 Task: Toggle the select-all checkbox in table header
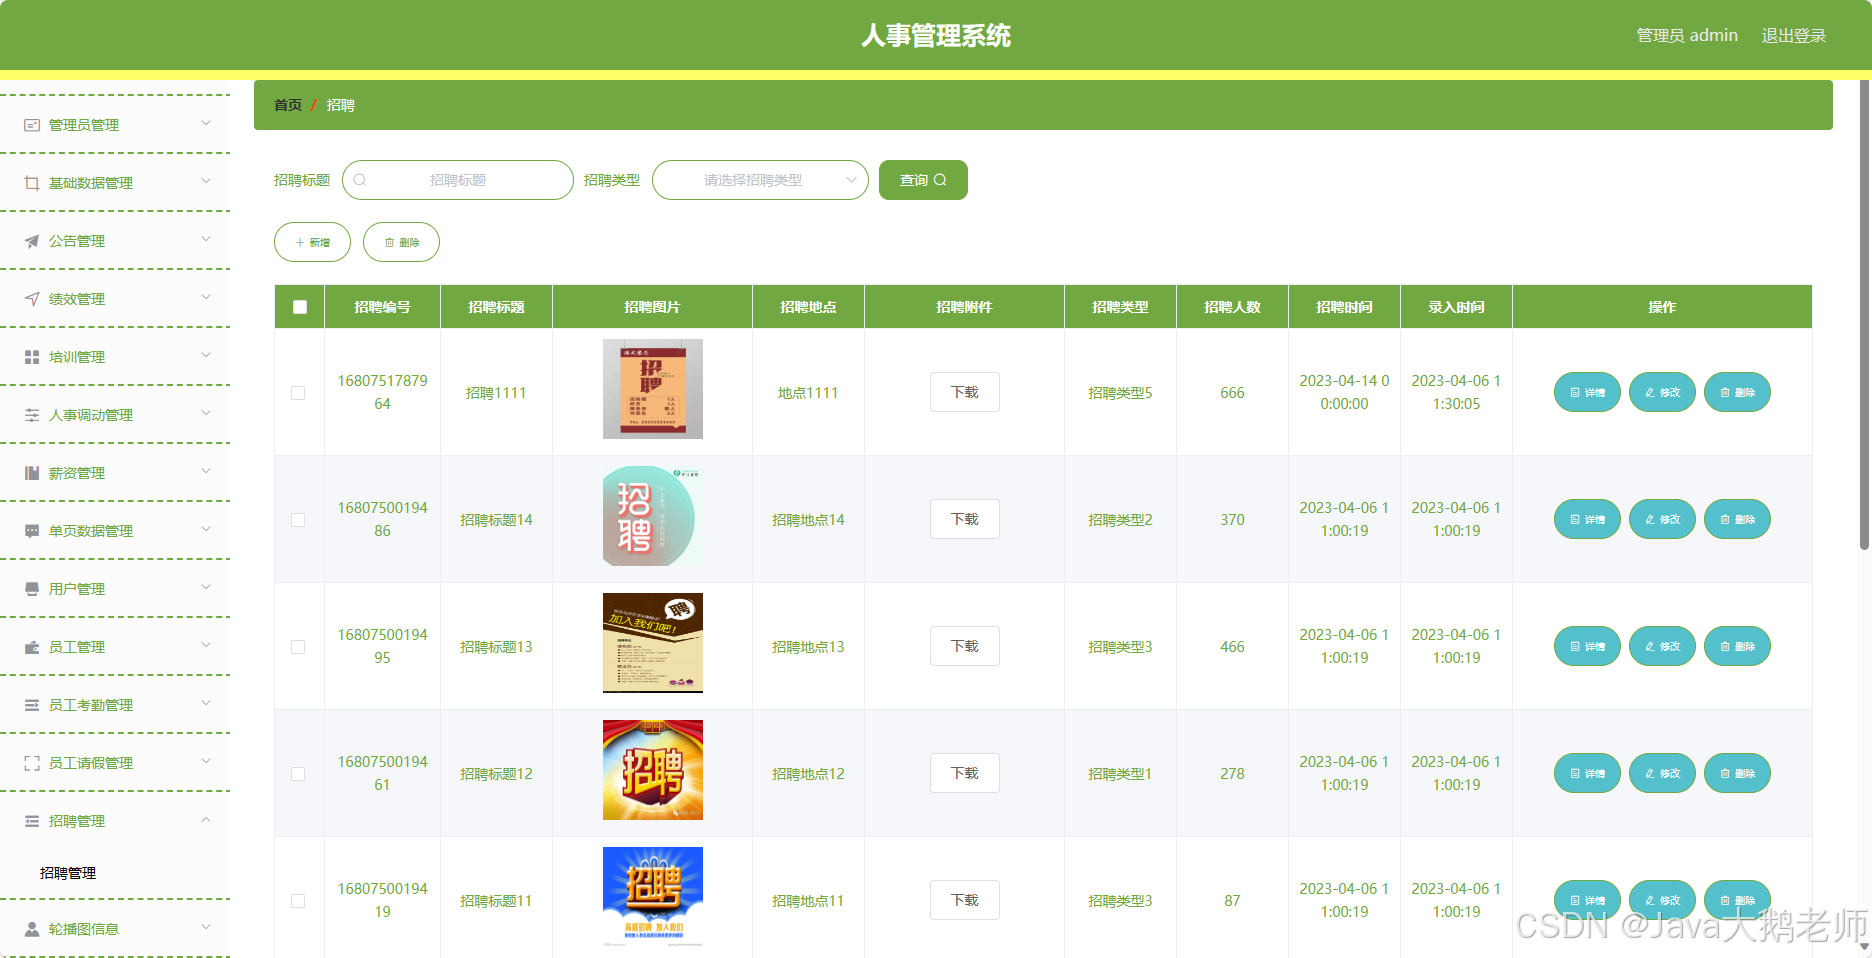click(298, 306)
